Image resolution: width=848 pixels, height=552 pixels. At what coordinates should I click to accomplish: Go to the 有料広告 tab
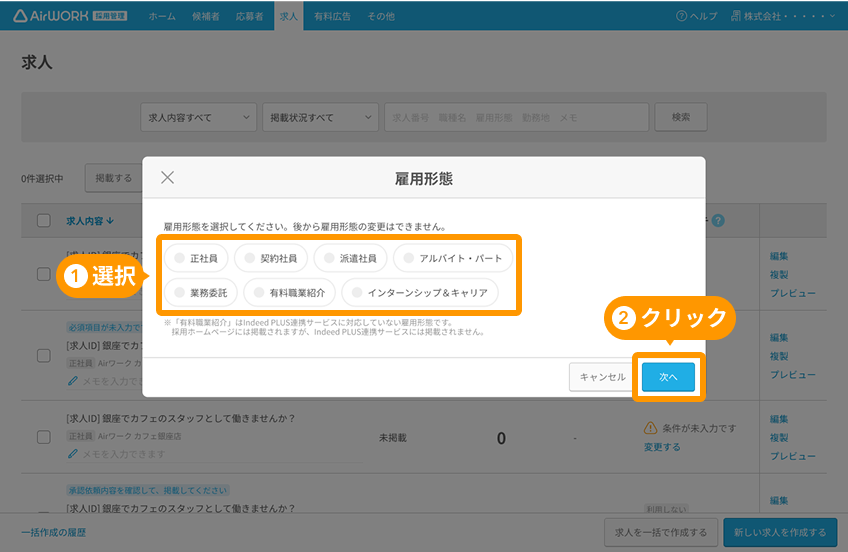[332, 16]
